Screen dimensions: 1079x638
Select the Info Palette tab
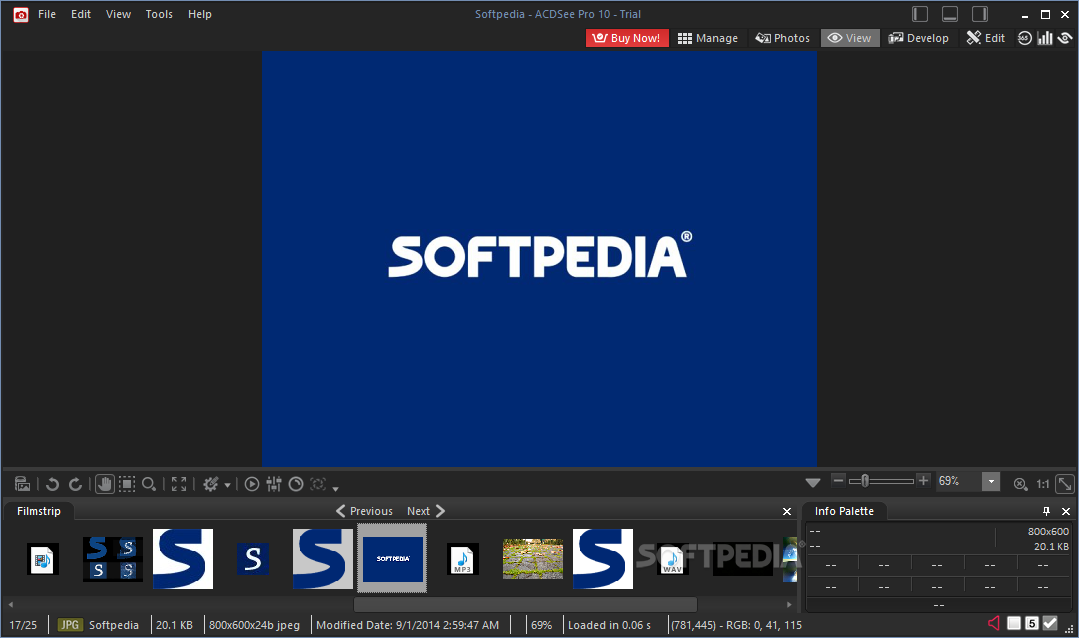coord(844,511)
